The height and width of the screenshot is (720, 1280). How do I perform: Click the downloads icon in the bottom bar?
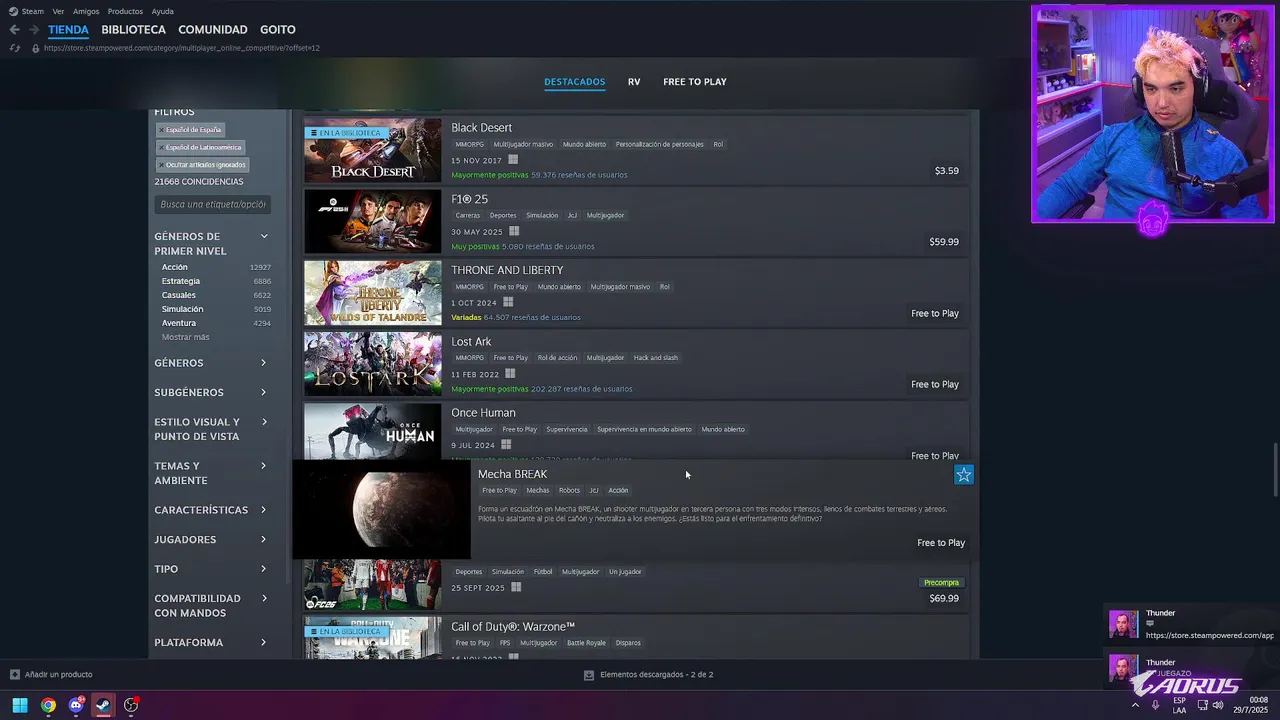tap(589, 675)
